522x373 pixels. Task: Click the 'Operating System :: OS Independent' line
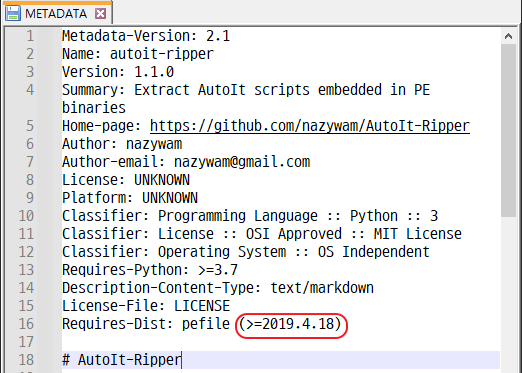click(246, 252)
